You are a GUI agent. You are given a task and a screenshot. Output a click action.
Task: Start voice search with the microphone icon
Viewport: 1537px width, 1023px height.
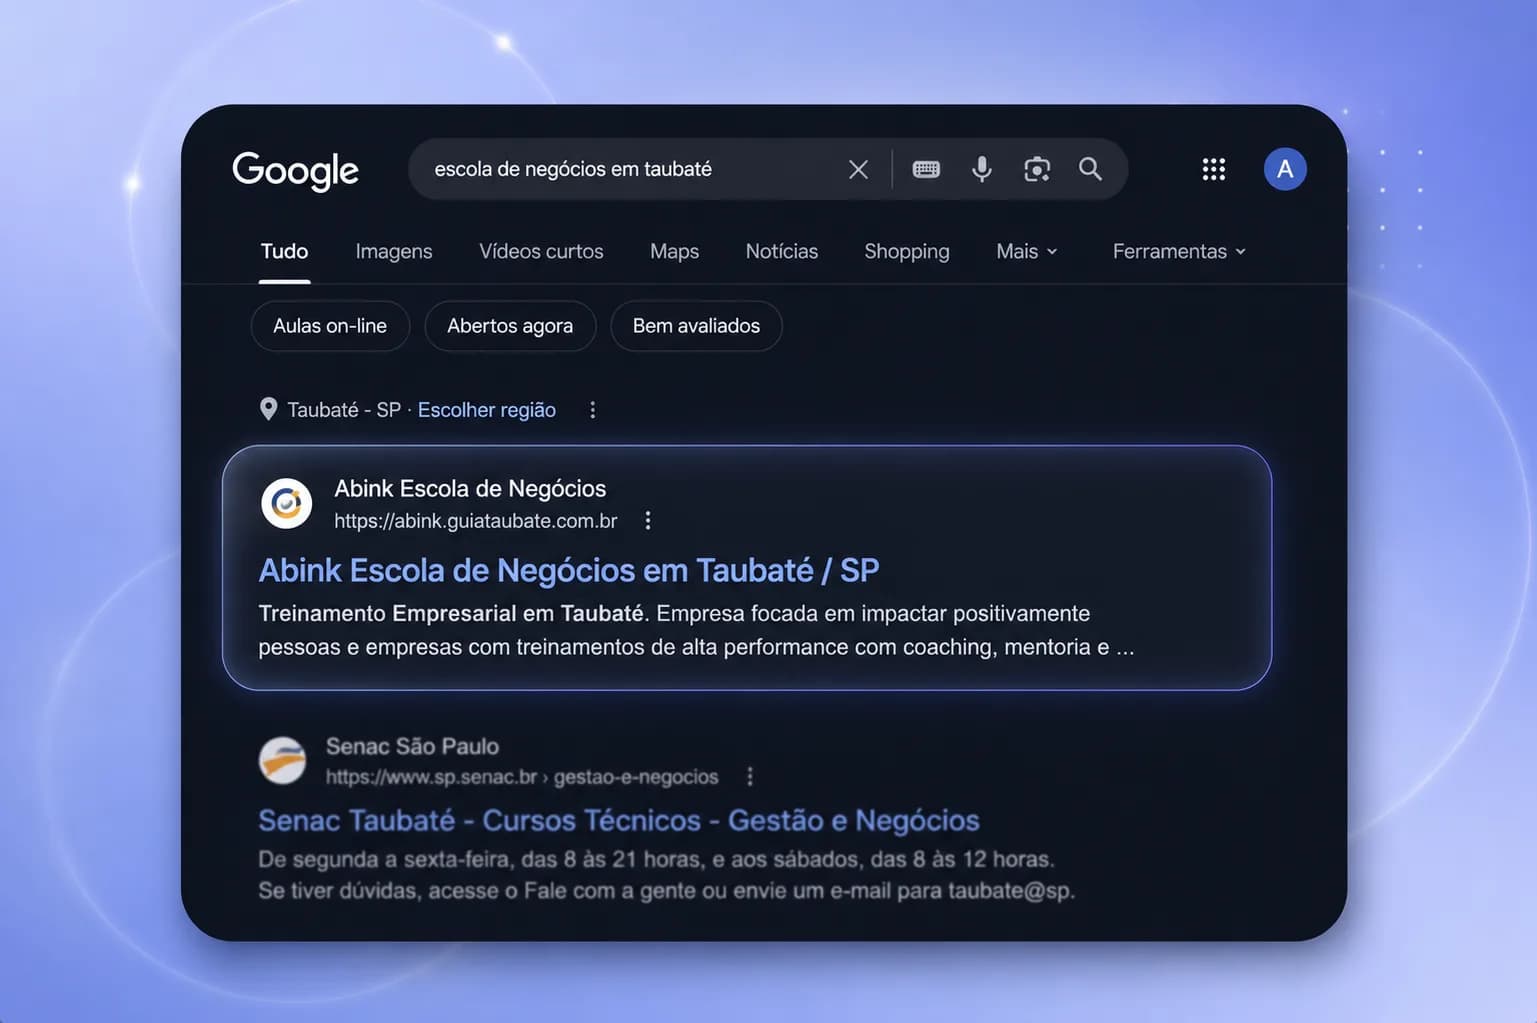pos(982,169)
